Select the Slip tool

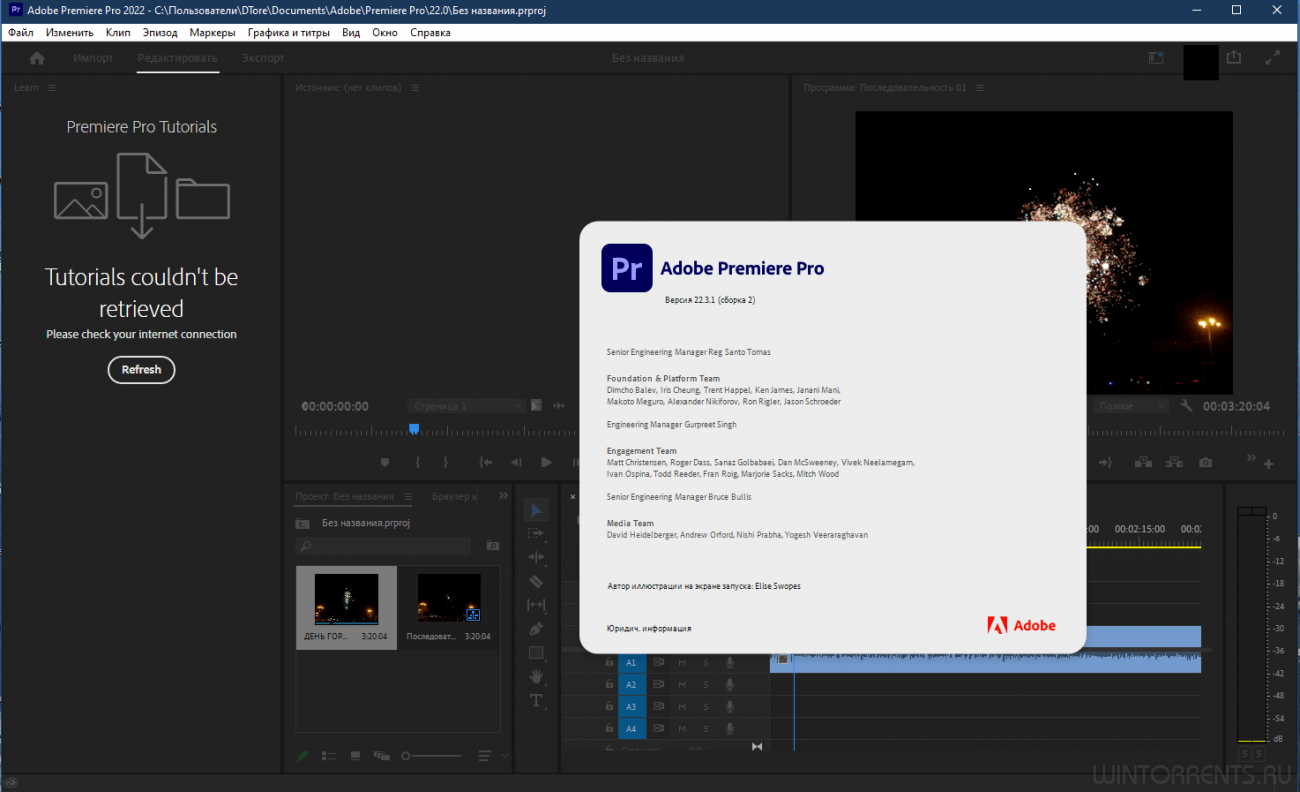pyautogui.click(x=536, y=605)
